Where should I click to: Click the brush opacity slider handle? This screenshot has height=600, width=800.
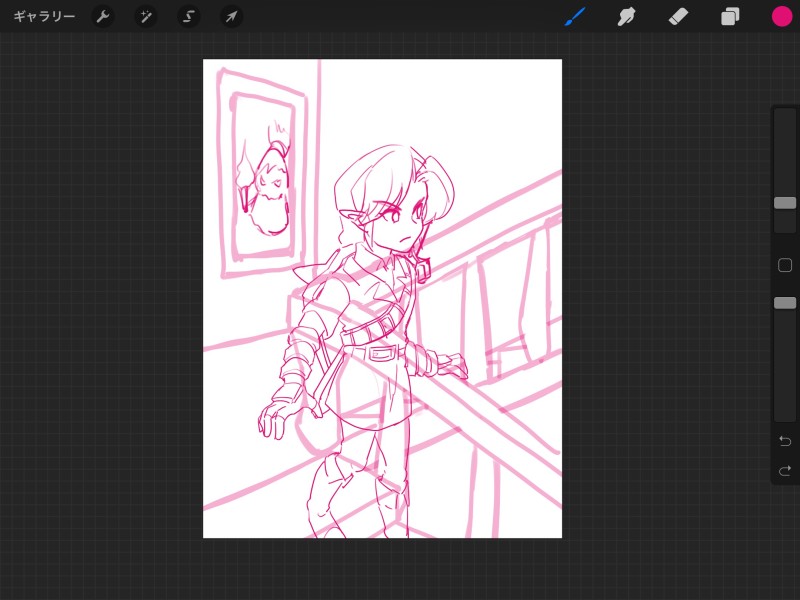785,303
